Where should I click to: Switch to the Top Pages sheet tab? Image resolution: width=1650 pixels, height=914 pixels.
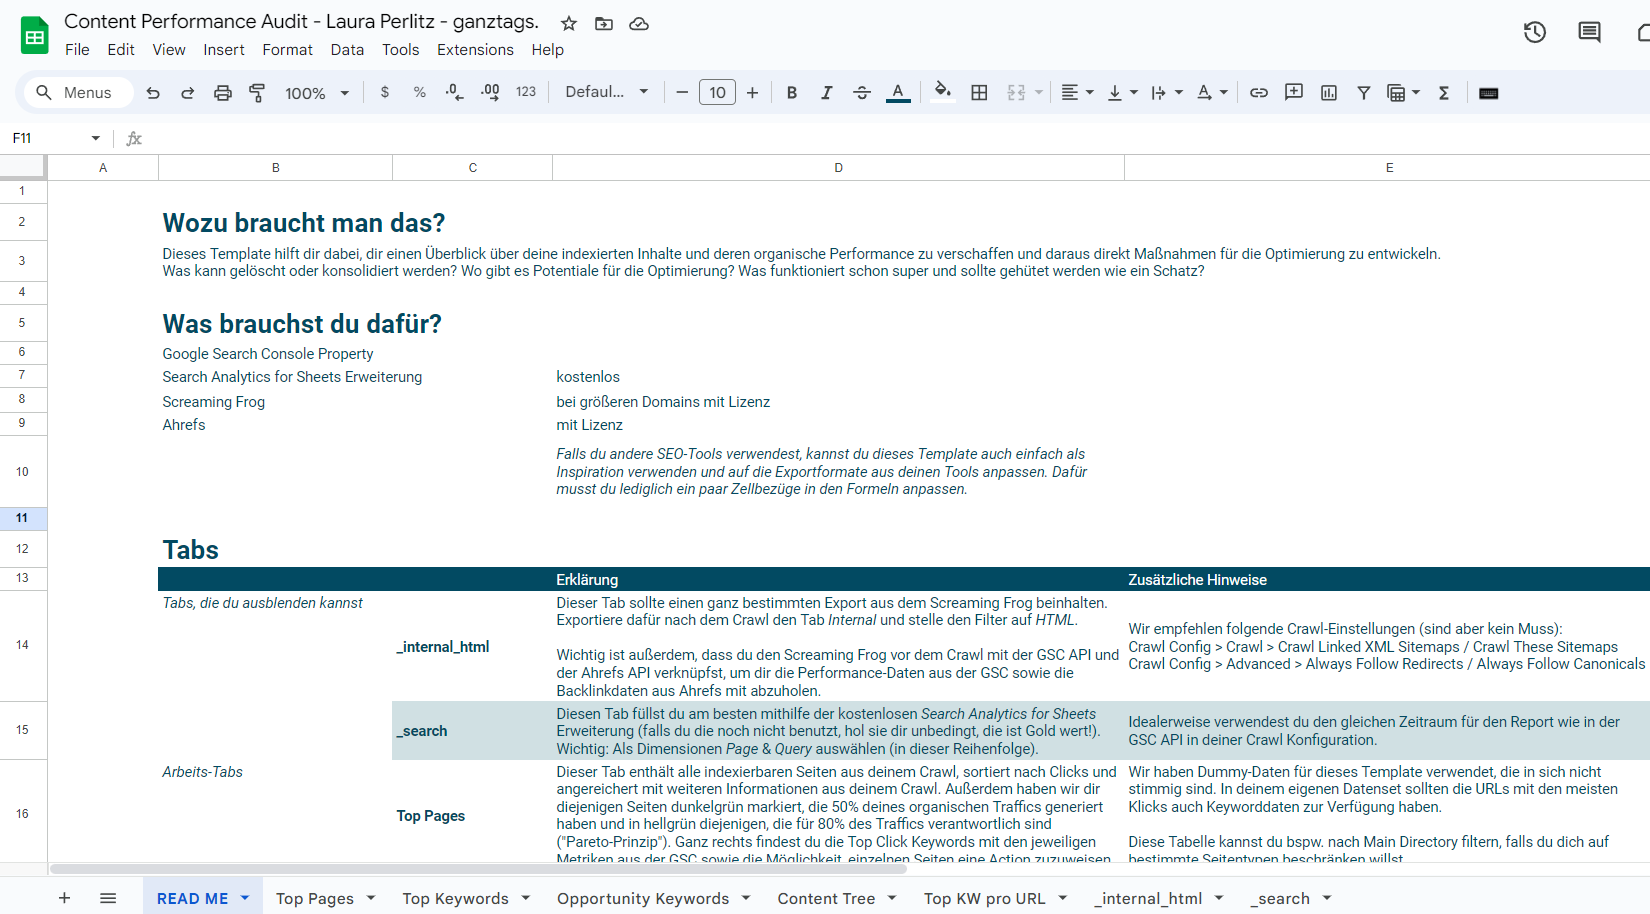click(315, 898)
